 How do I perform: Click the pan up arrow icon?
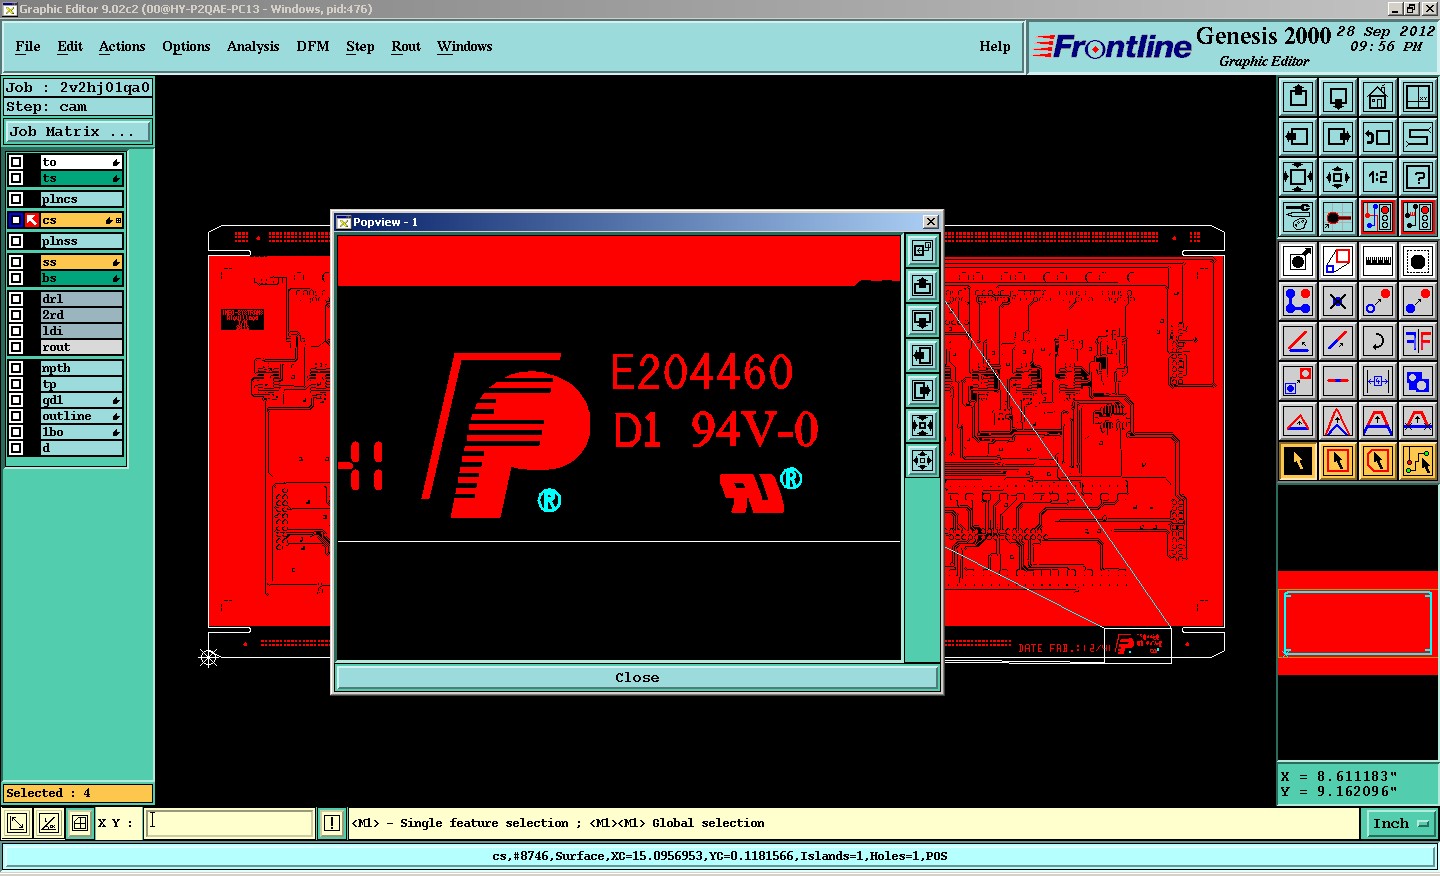[1298, 97]
